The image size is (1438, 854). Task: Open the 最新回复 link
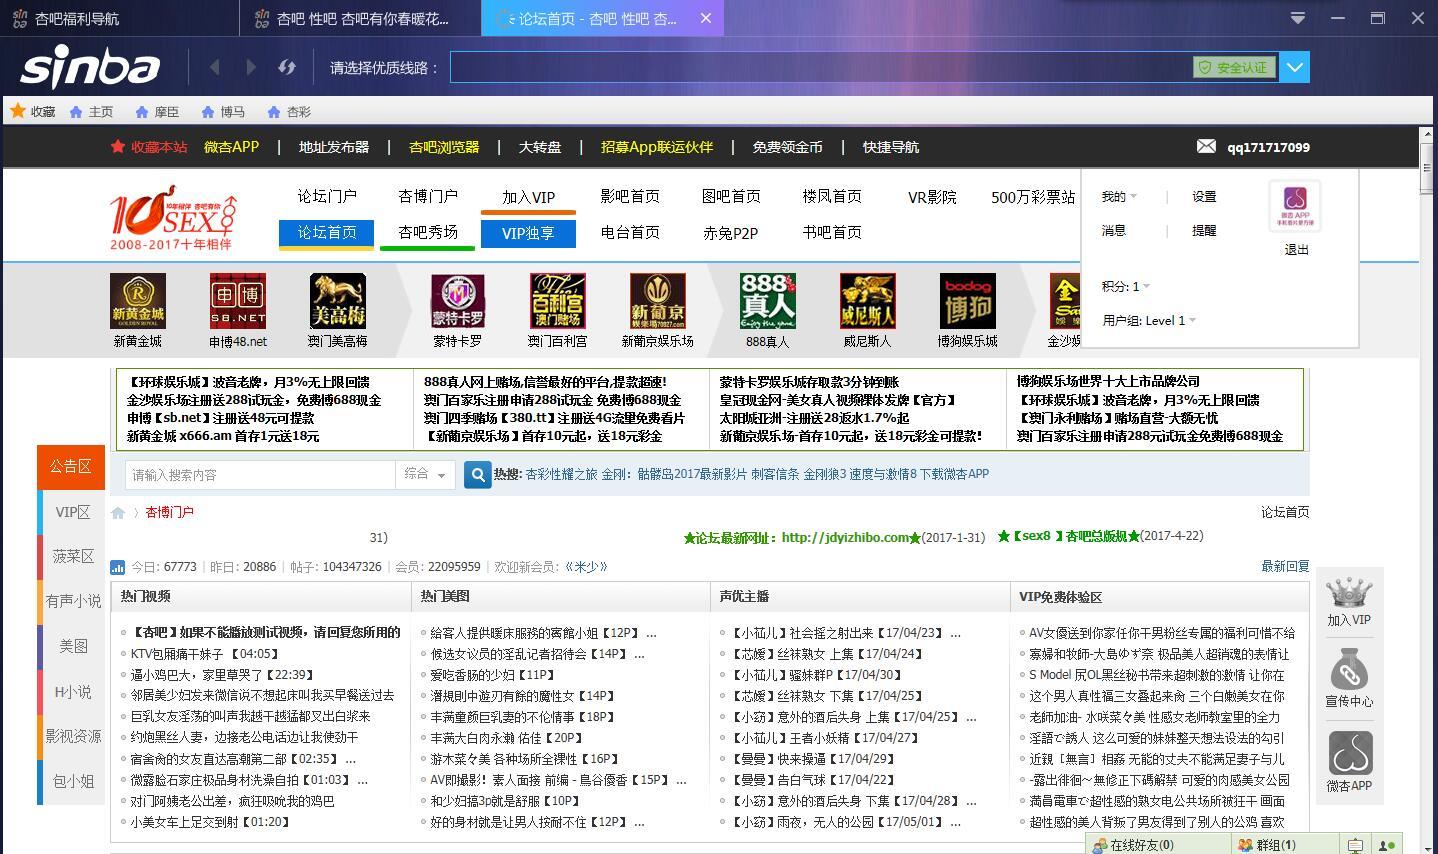pos(1285,566)
